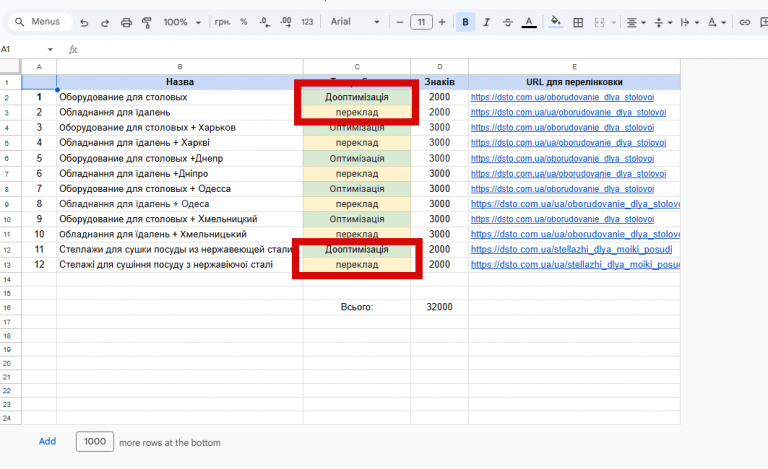Click the font size field showing 11
The width and height of the screenshot is (768, 469).
(x=421, y=22)
